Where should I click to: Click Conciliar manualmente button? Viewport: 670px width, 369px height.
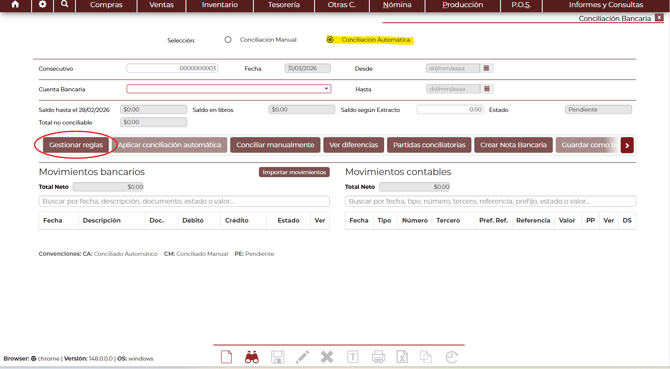(x=275, y=145)
